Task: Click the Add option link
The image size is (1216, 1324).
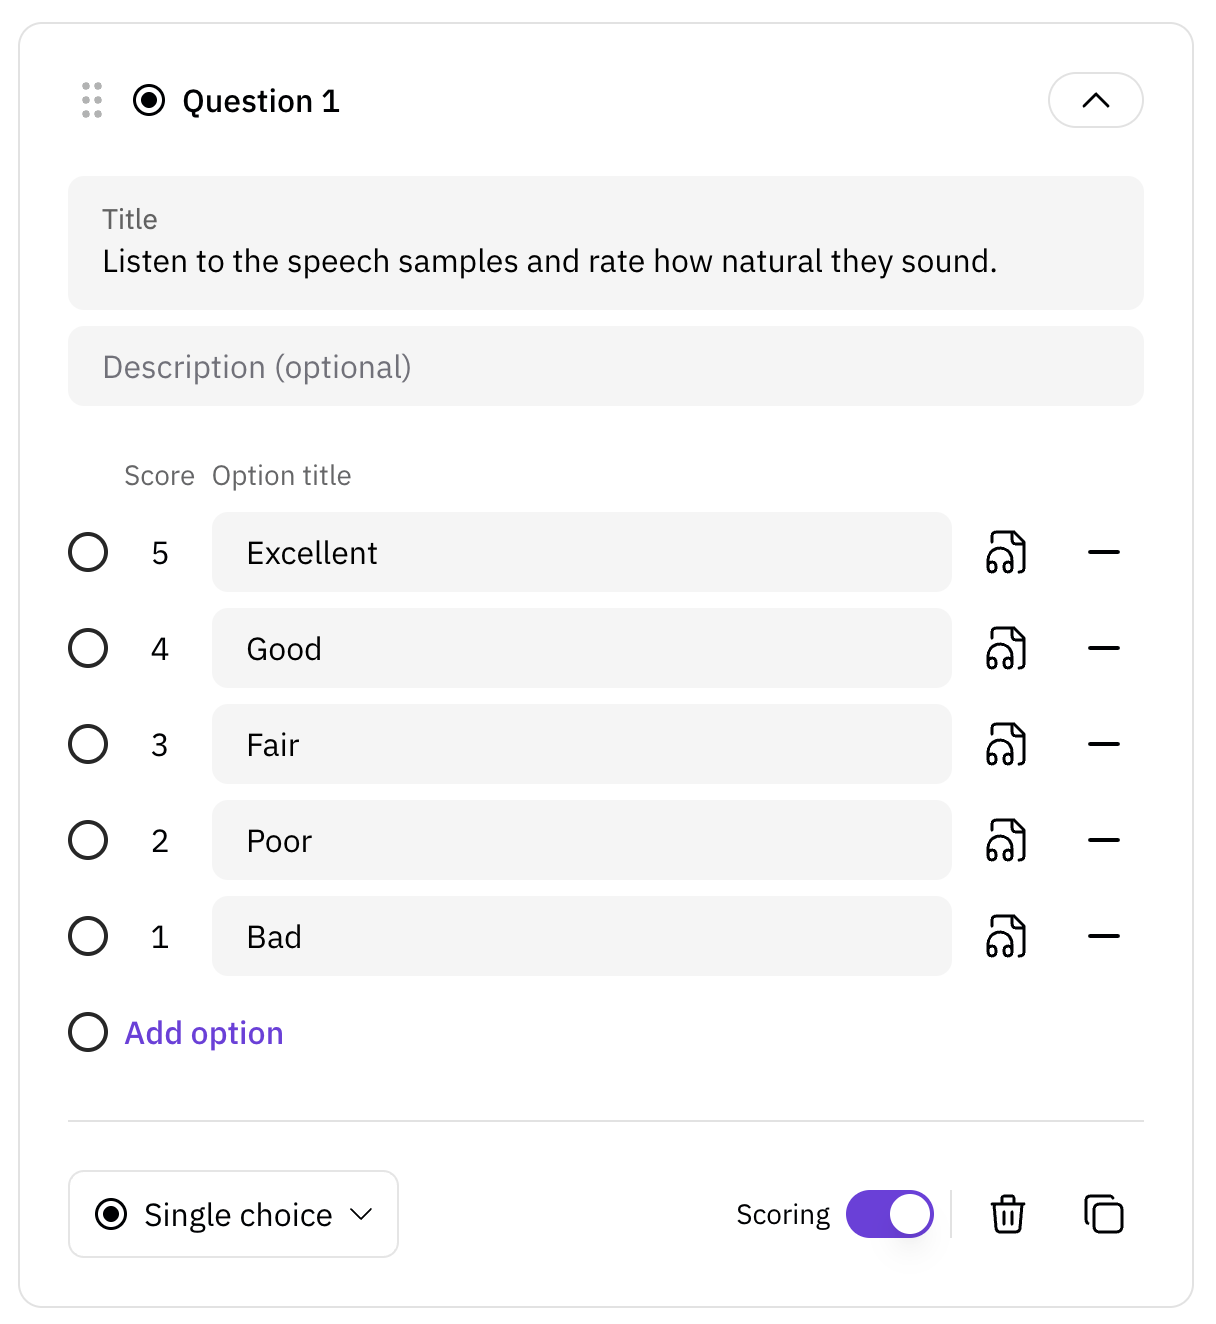Action: point(204,1032)
